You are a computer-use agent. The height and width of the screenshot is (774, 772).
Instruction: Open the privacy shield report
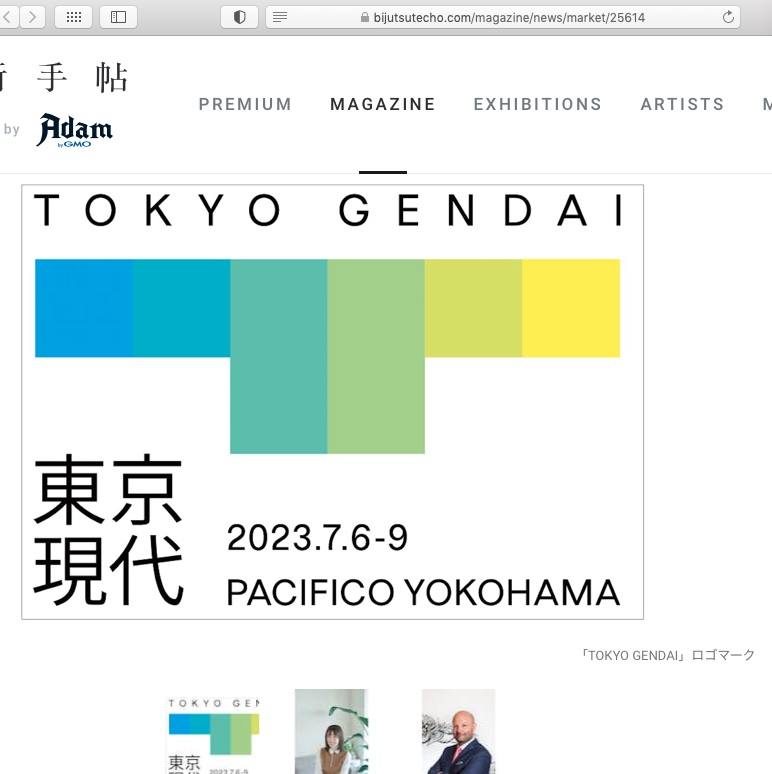pos(239,17)
